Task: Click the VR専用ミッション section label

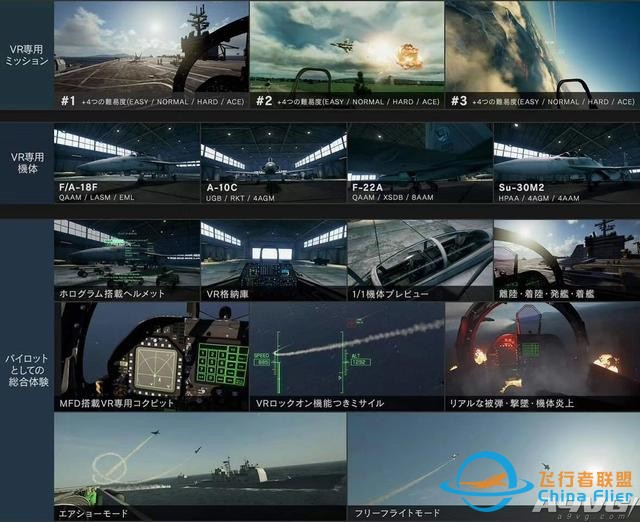Action: 27,55
